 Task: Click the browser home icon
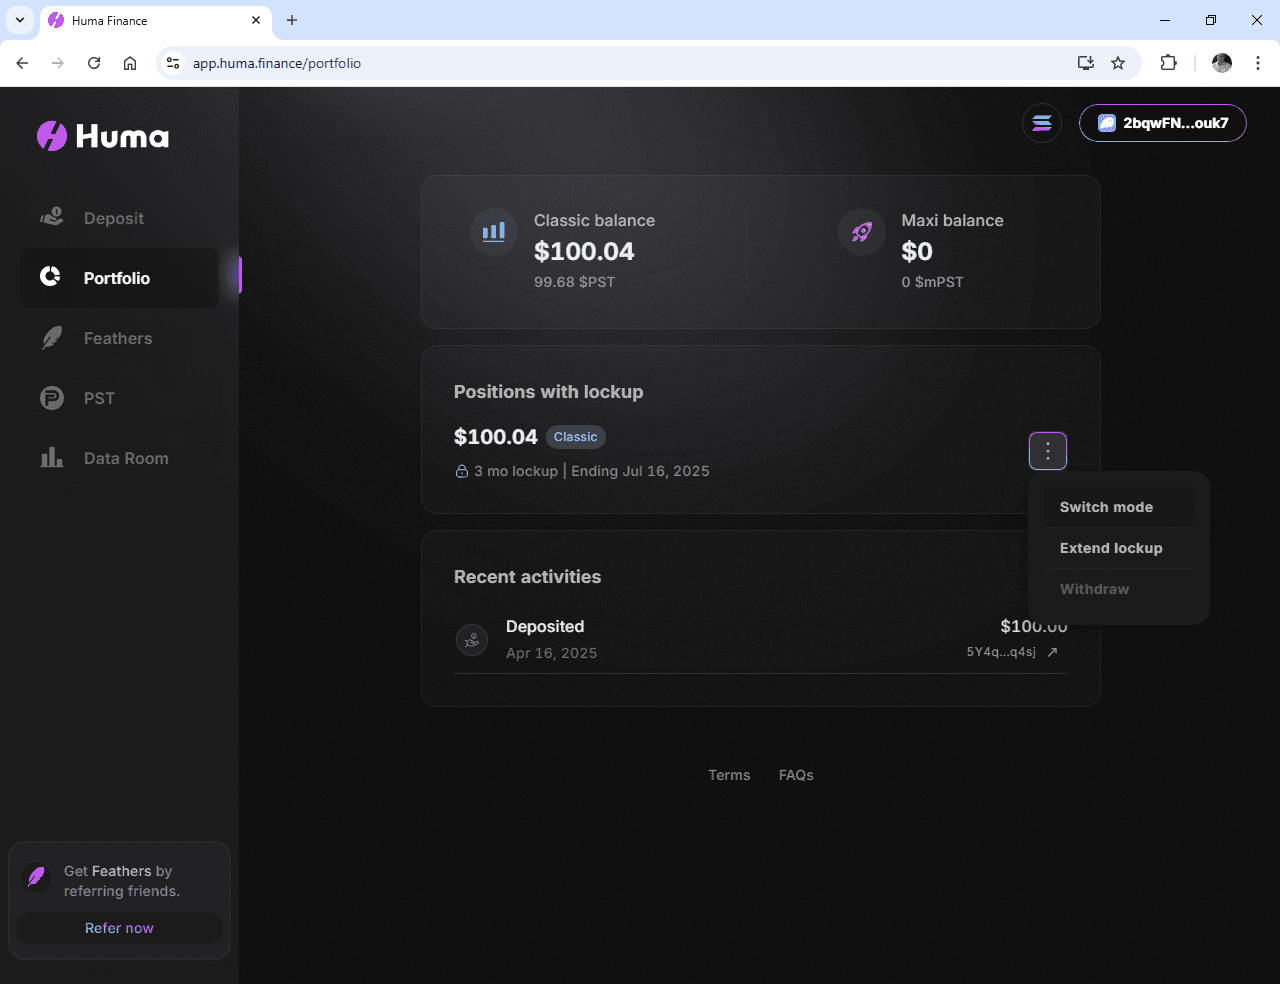[x=130, y=63]
